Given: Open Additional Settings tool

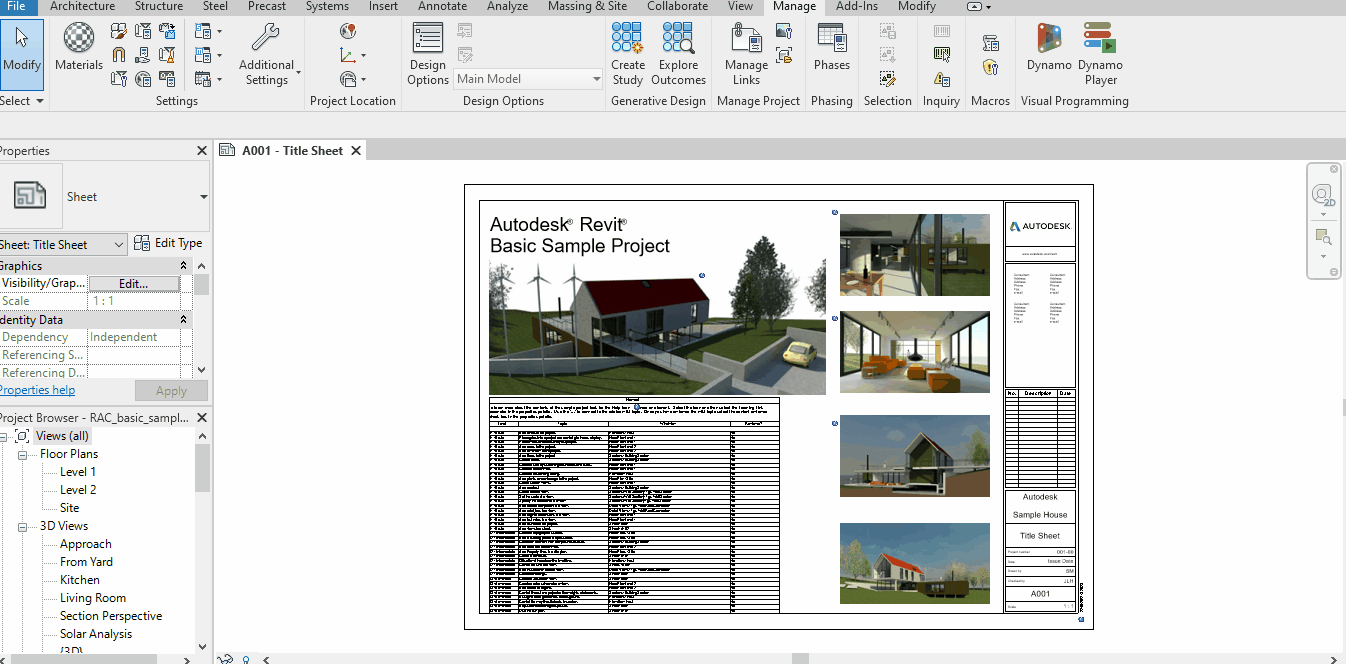Looking at the screenshot, I should tap(266, 54).
